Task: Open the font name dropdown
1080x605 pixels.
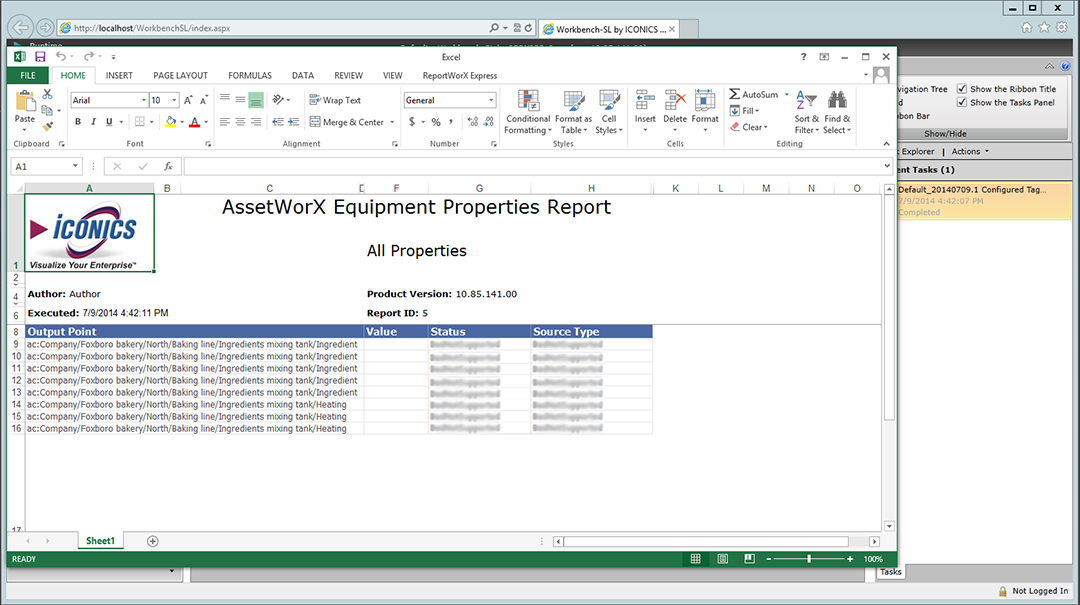Action: pyautogui.click(x=143, y=100)
